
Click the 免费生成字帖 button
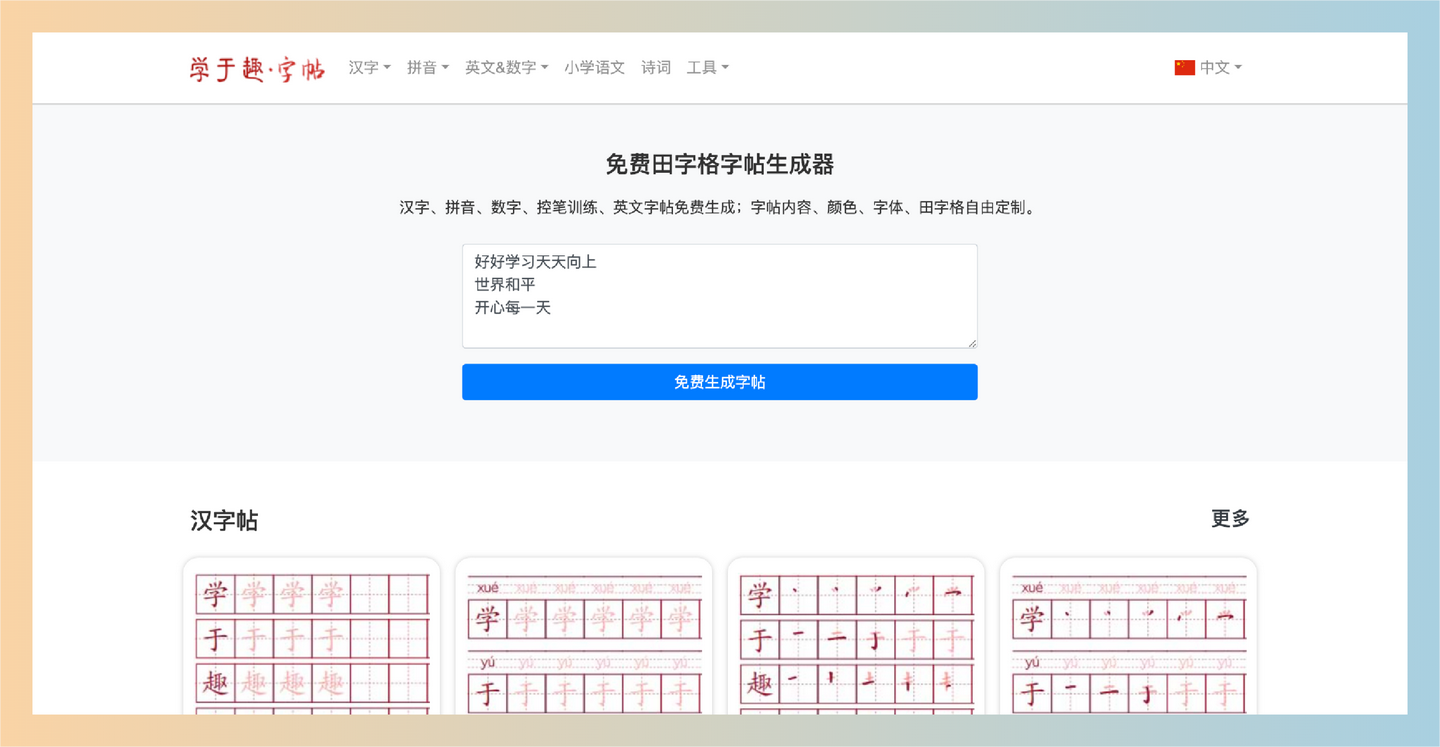719,382
